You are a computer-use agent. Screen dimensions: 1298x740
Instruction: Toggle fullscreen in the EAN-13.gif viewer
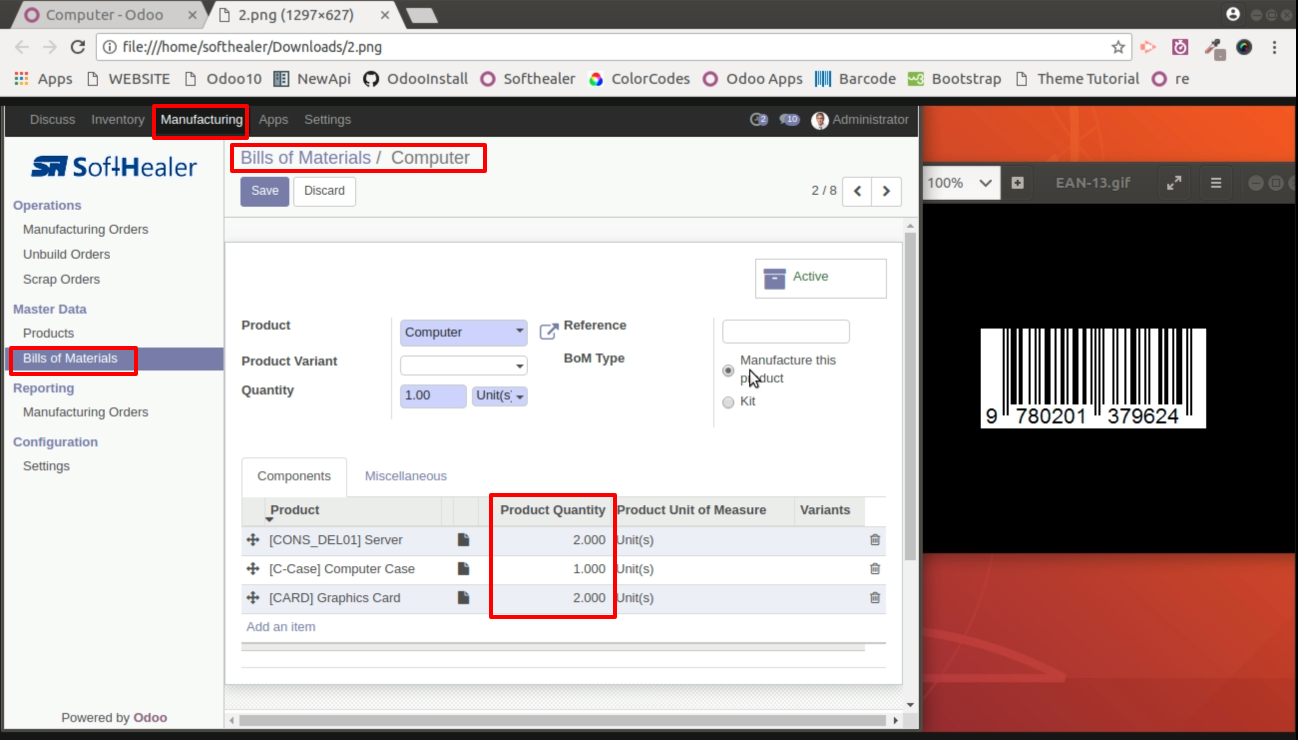(x=1174, y=183)
